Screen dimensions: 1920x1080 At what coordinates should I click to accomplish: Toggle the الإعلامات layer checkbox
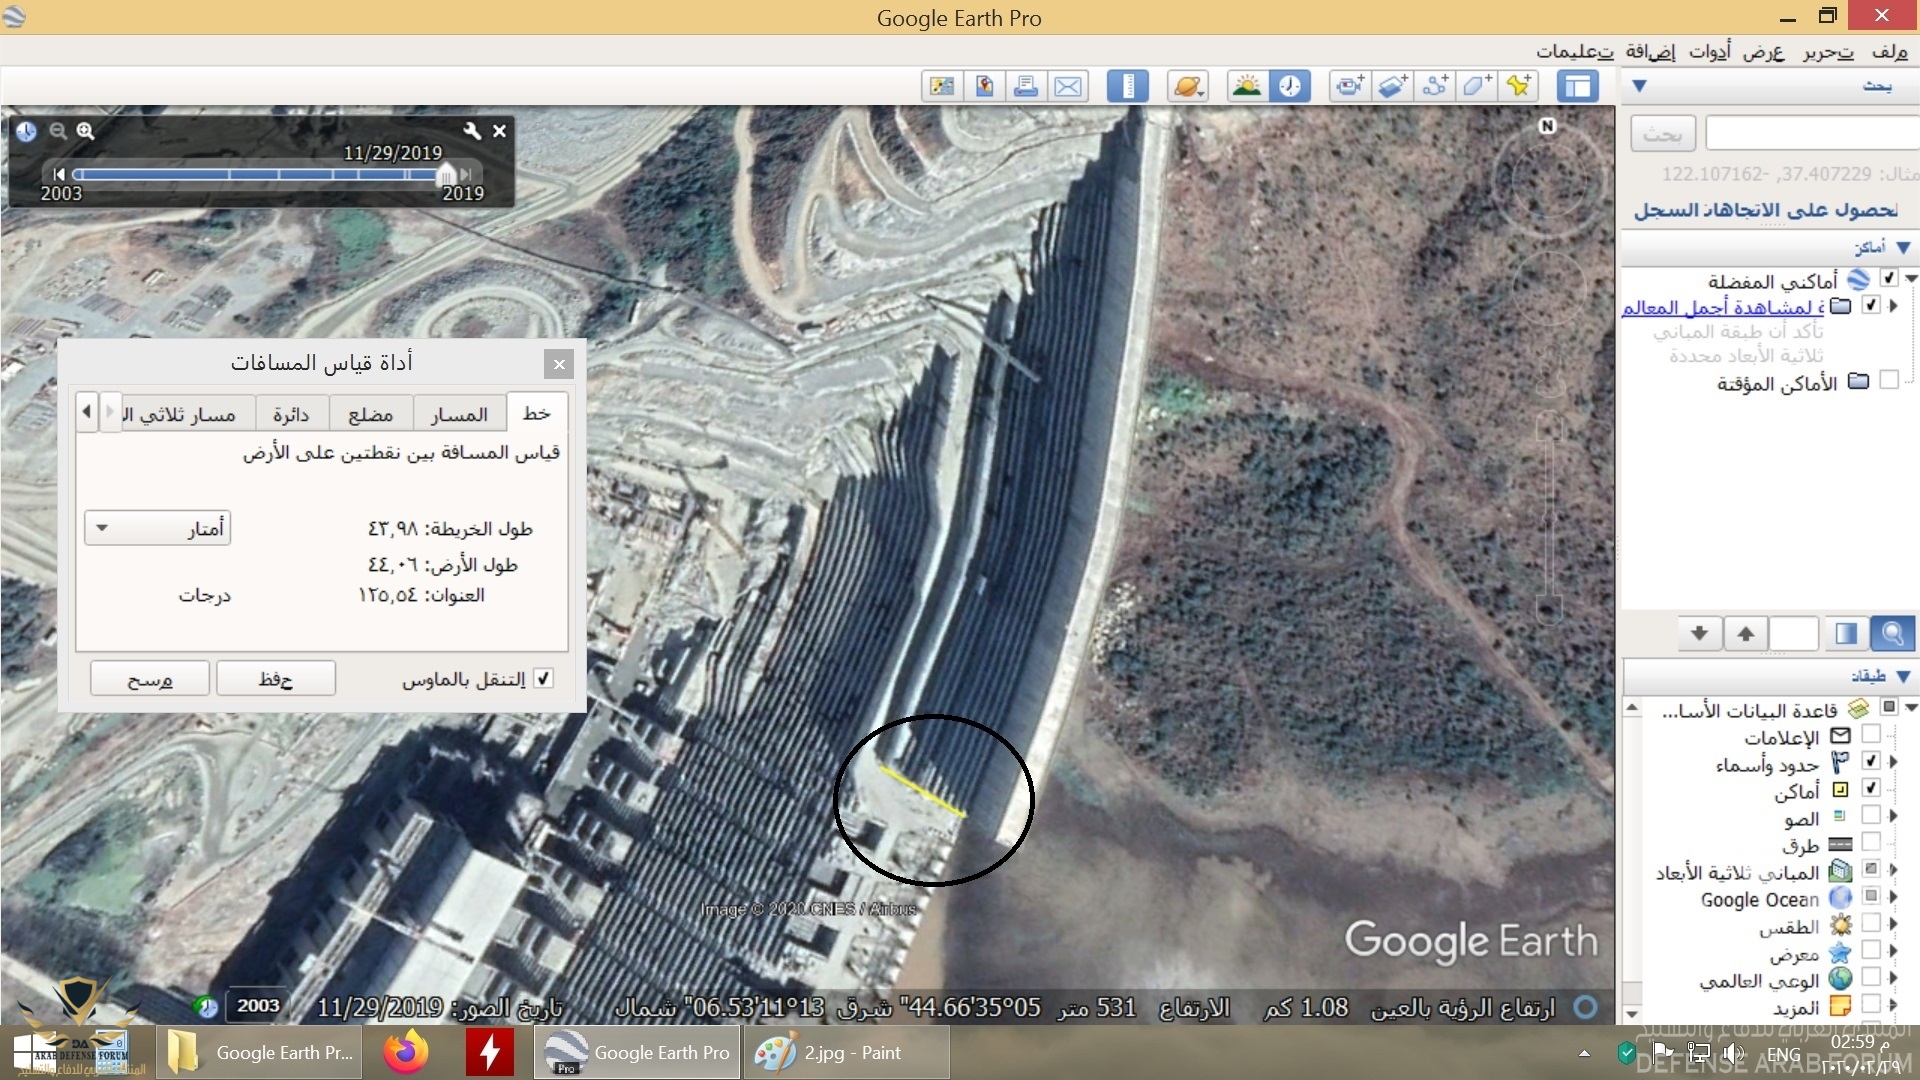point(1871,735)
